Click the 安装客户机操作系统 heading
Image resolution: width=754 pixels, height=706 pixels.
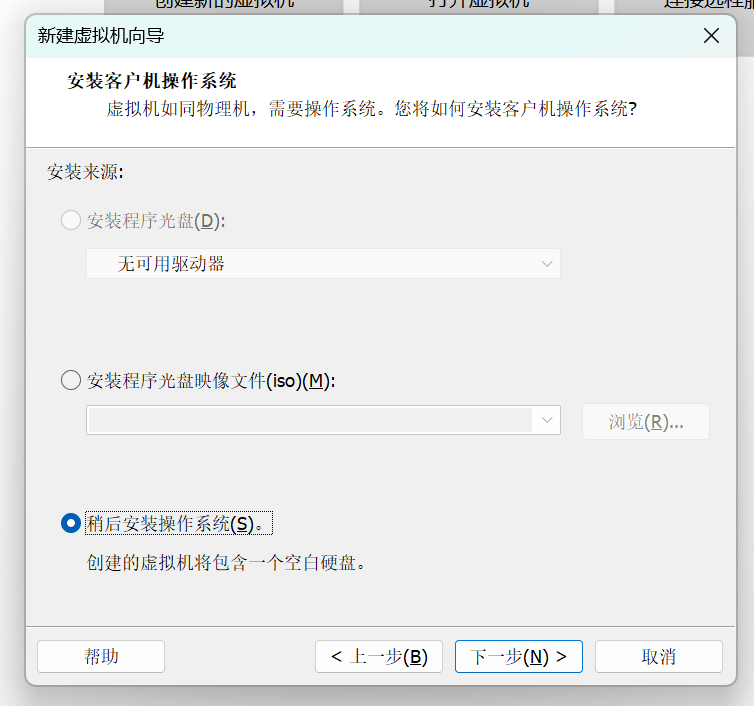click(x=151, y=81)
